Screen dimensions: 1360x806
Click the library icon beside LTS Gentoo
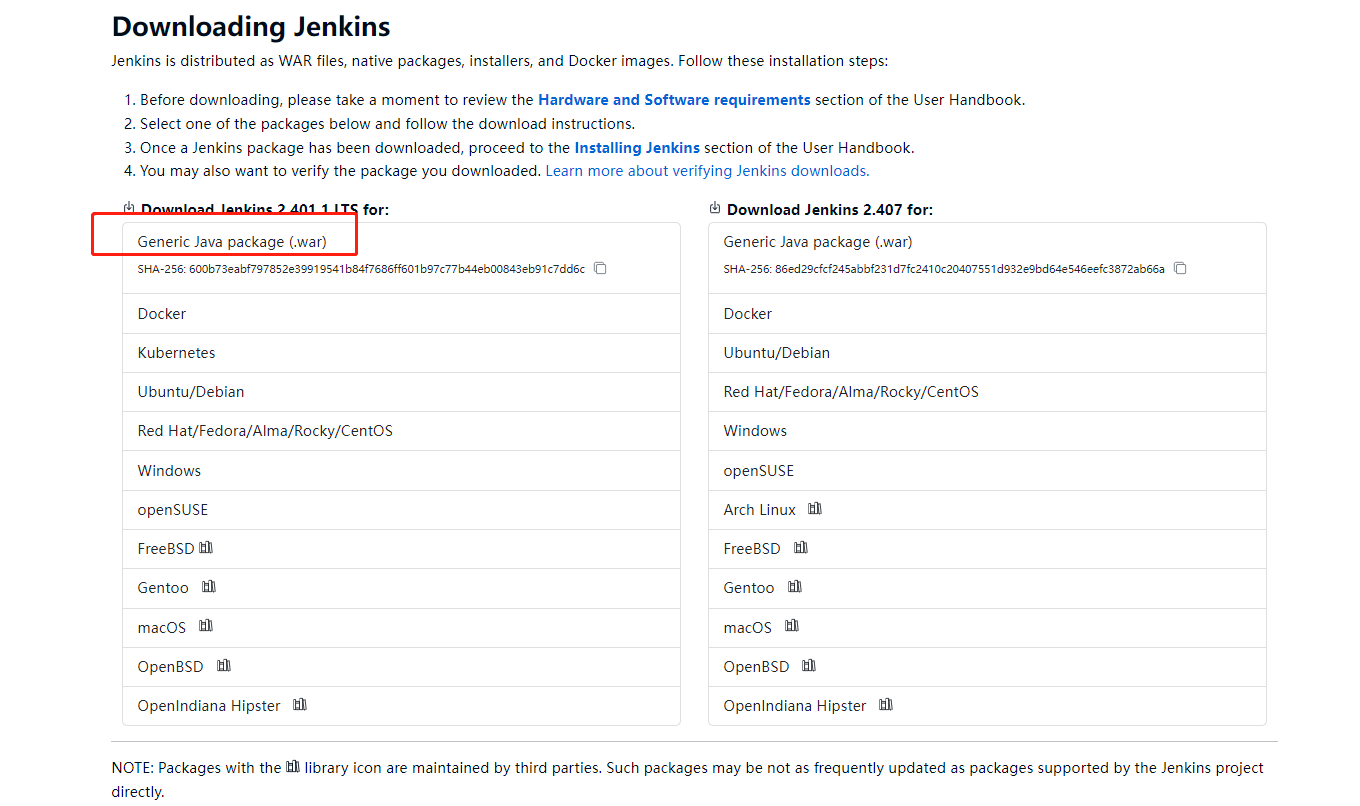[209, 586]
